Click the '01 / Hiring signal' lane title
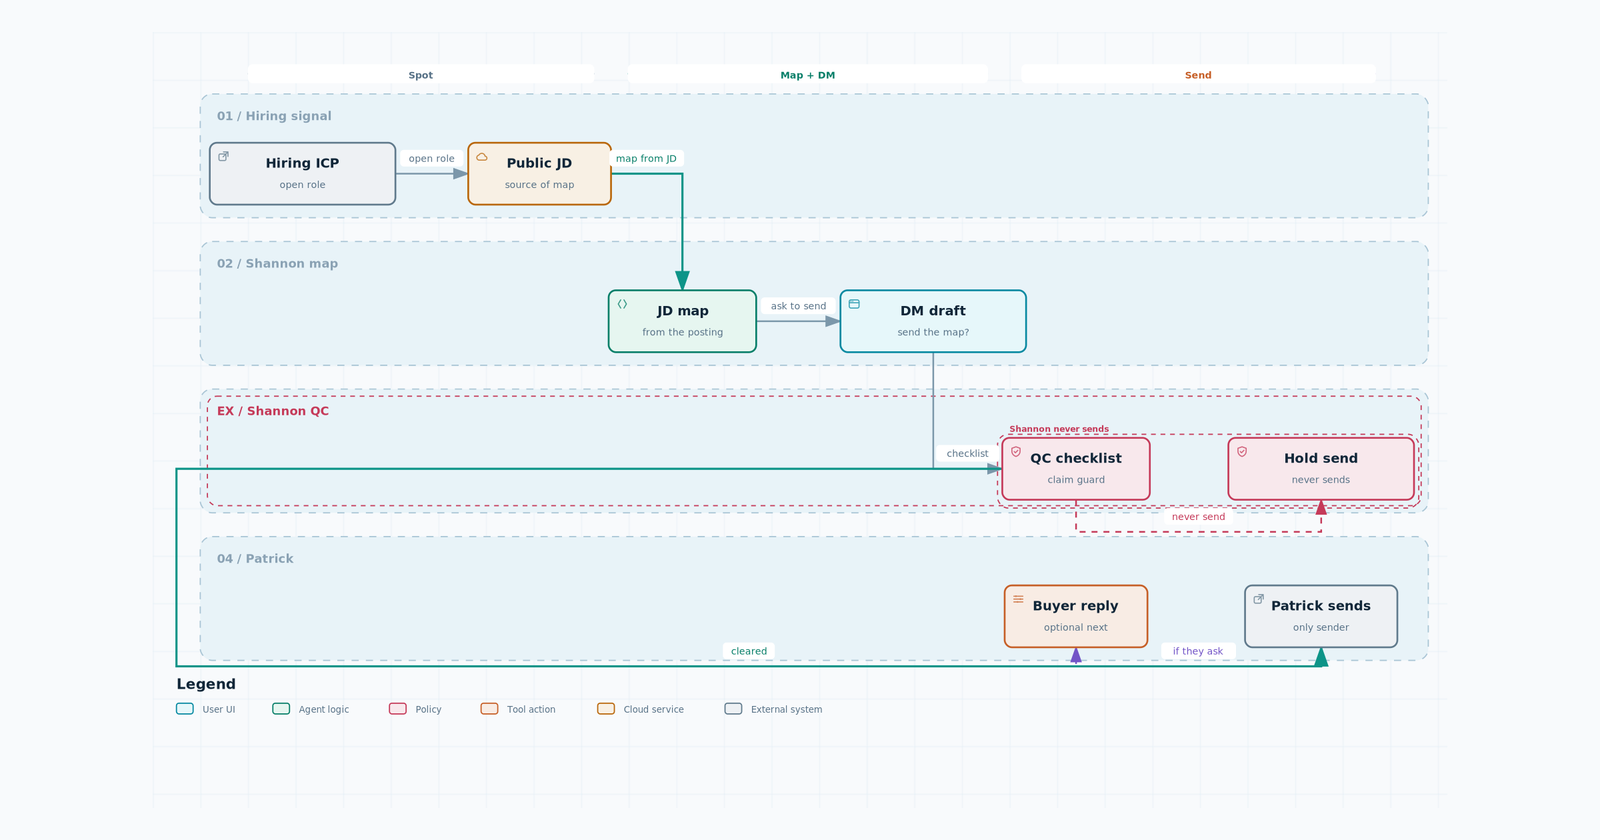Screen dimensions: 1600x840 click(x=274, y=116)
